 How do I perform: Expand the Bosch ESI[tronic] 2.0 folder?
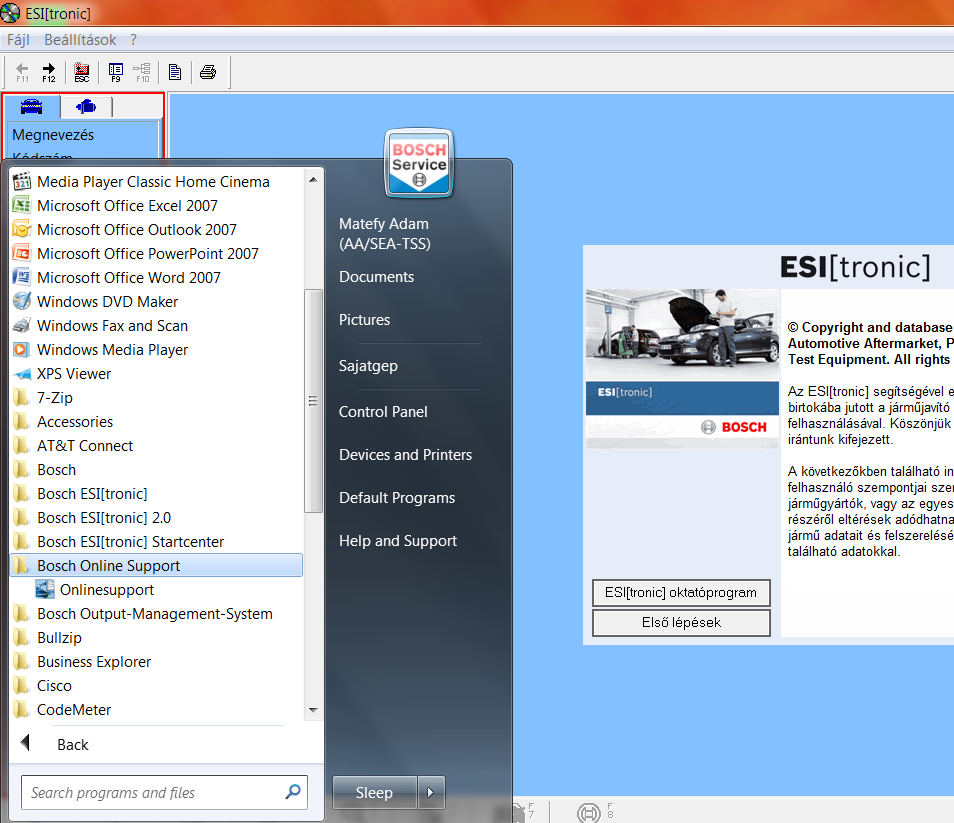tap(156, 518)
